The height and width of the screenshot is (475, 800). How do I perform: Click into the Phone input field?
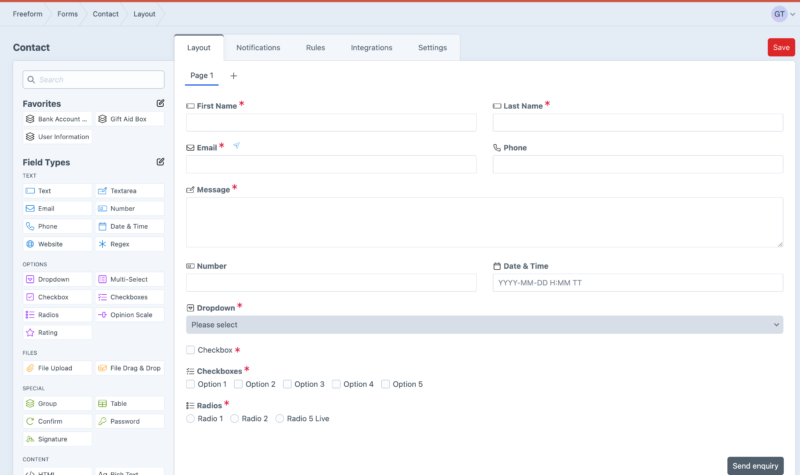(x=638, y=165)
